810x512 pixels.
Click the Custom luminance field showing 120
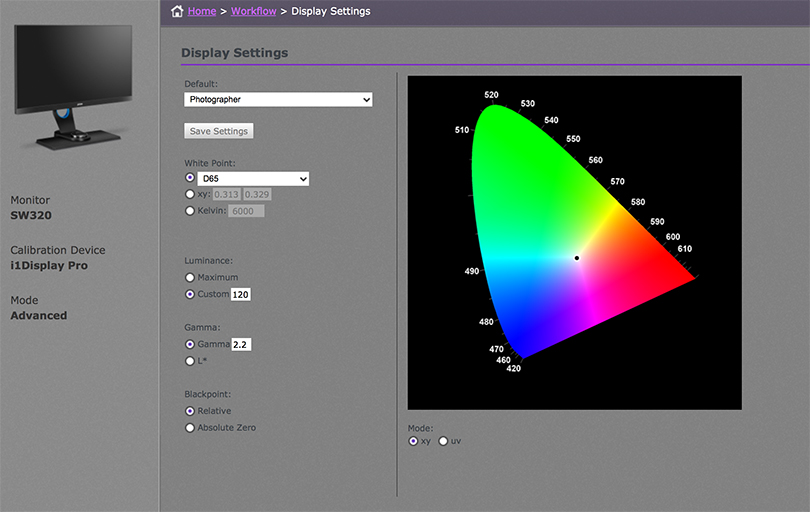[x=241, y=294]
